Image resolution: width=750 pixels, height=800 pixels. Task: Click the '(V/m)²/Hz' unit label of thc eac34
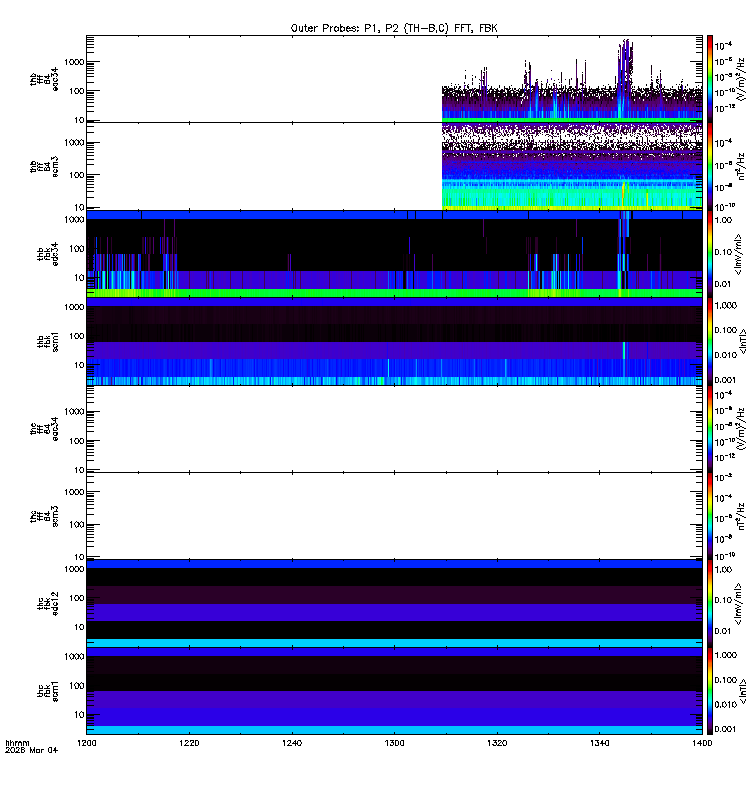(741, 431)
